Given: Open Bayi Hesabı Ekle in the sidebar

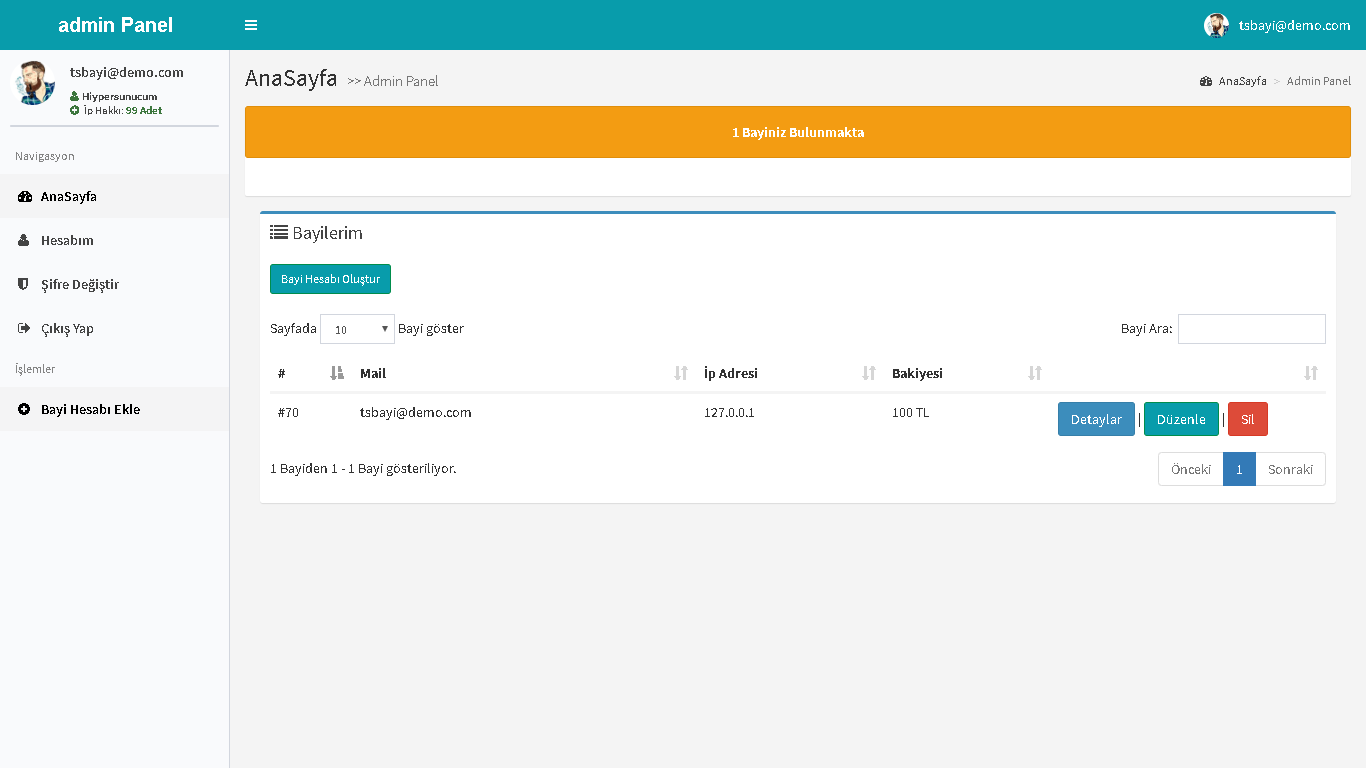Looking at the screenshot, I should pyautogui.click(x=114, y=410).
